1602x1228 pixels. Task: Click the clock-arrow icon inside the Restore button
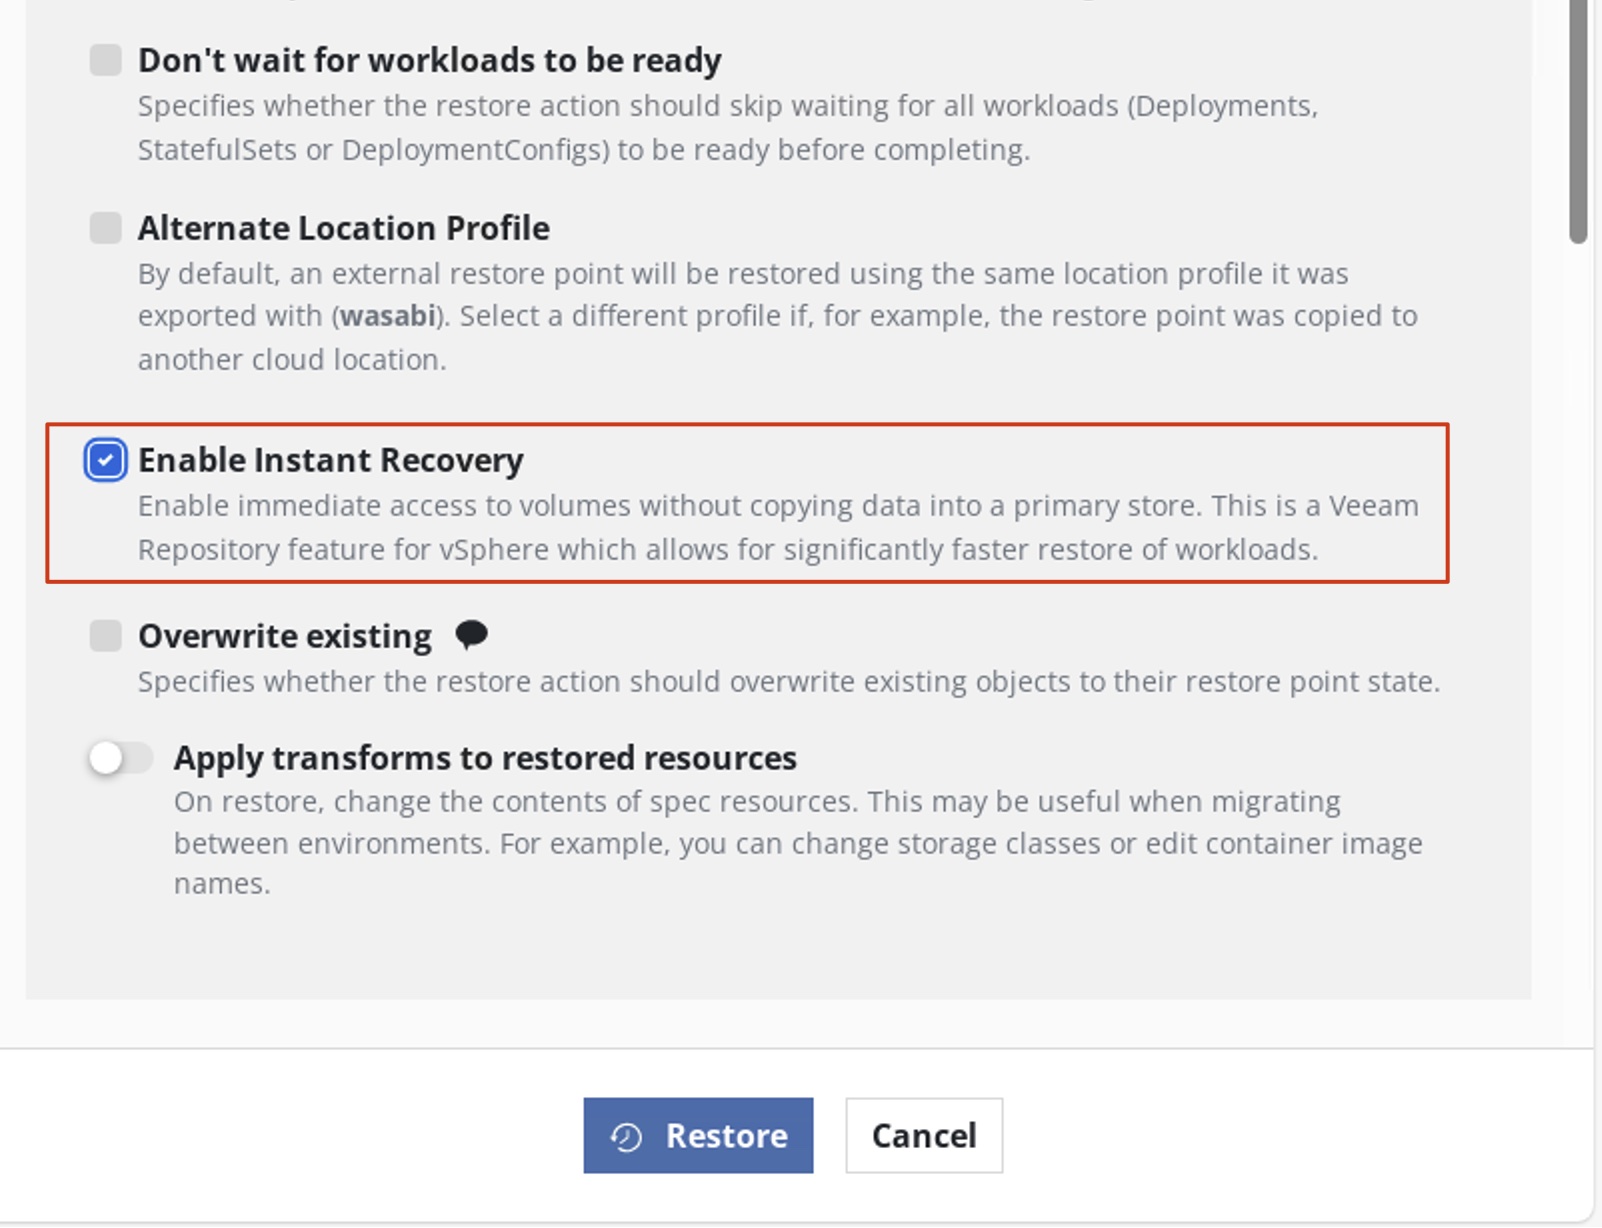pyautogui.click(x=627, y=1136)
